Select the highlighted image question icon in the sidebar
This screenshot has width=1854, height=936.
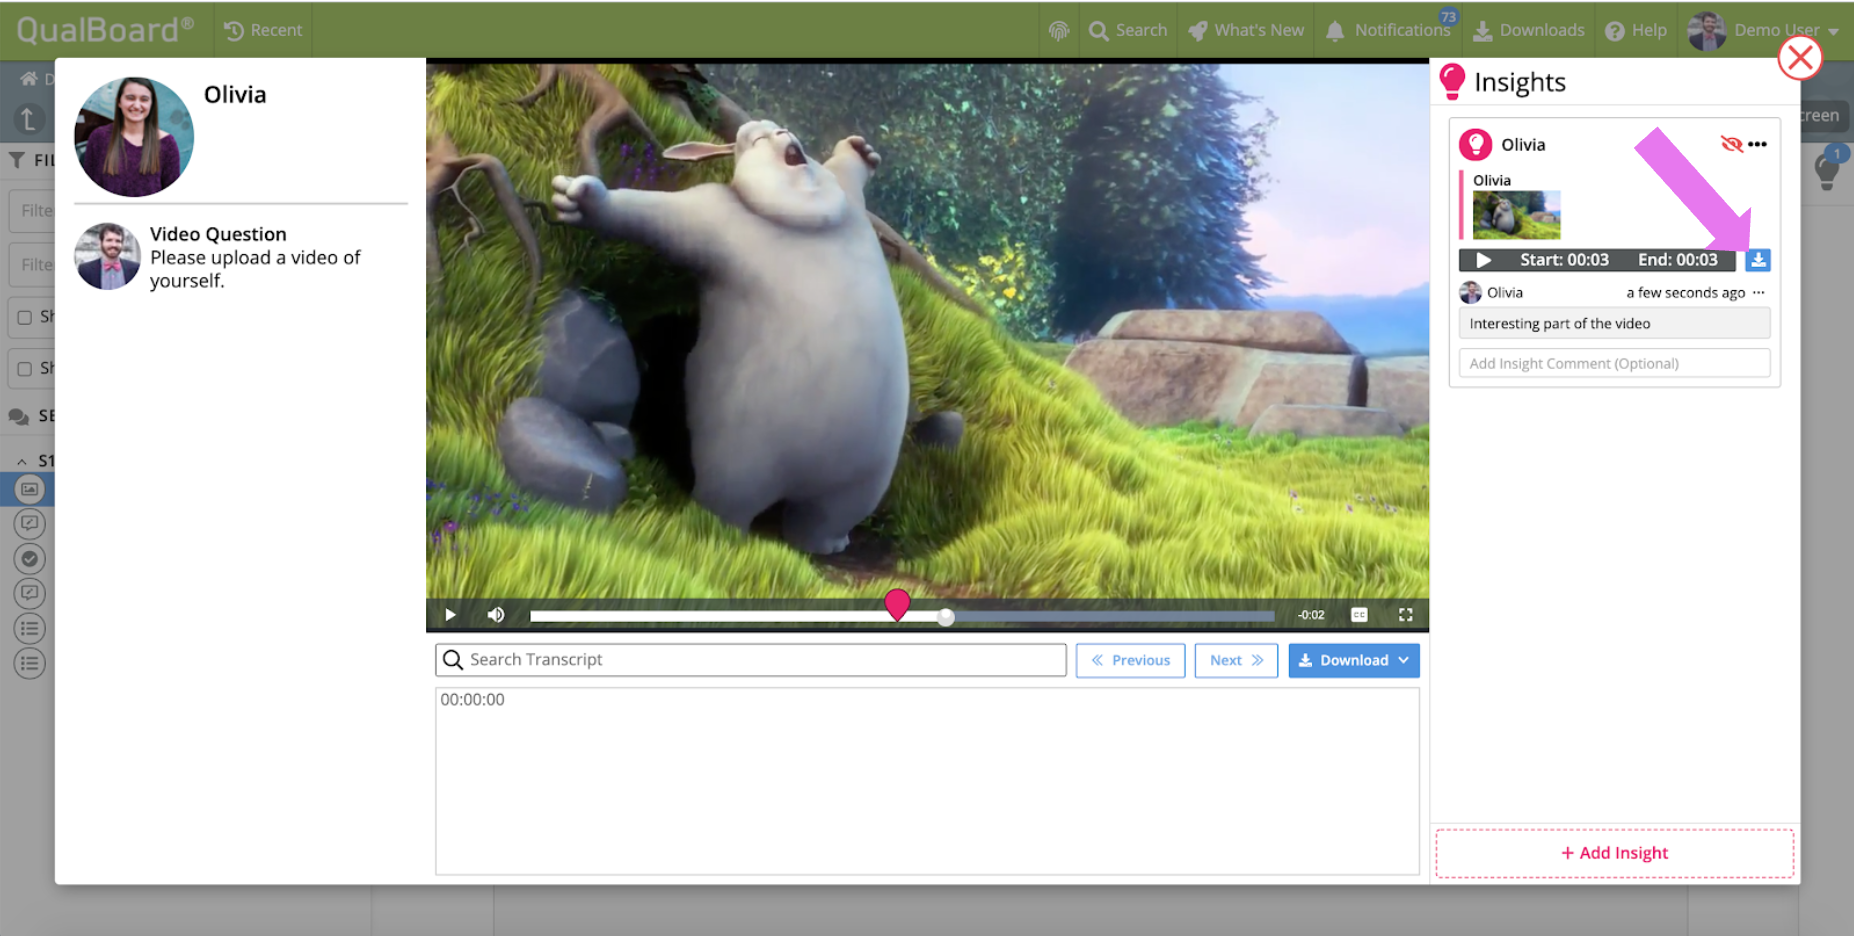point(30,489)
